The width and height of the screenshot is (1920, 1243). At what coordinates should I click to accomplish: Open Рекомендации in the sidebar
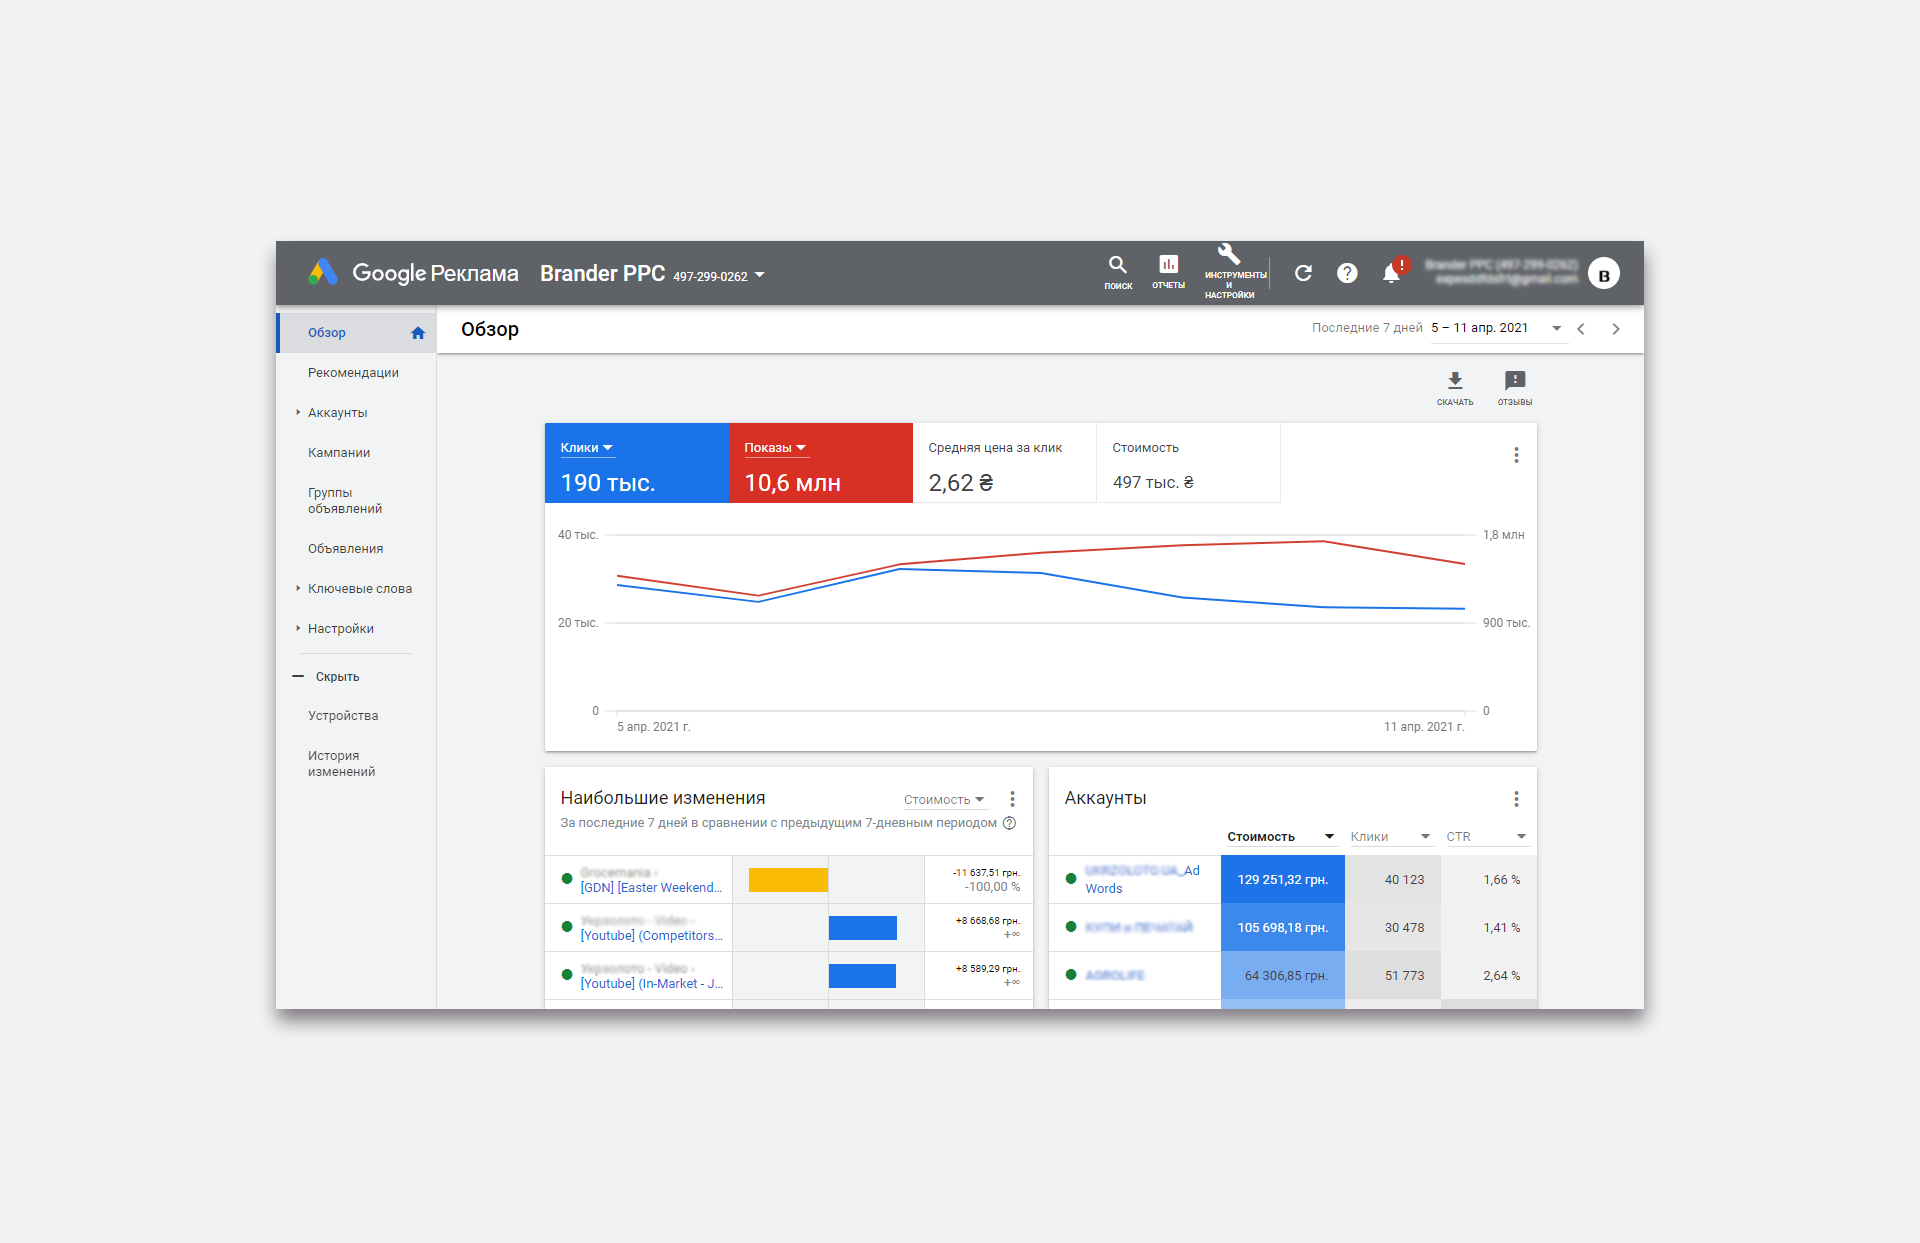(x=353, y=373)
